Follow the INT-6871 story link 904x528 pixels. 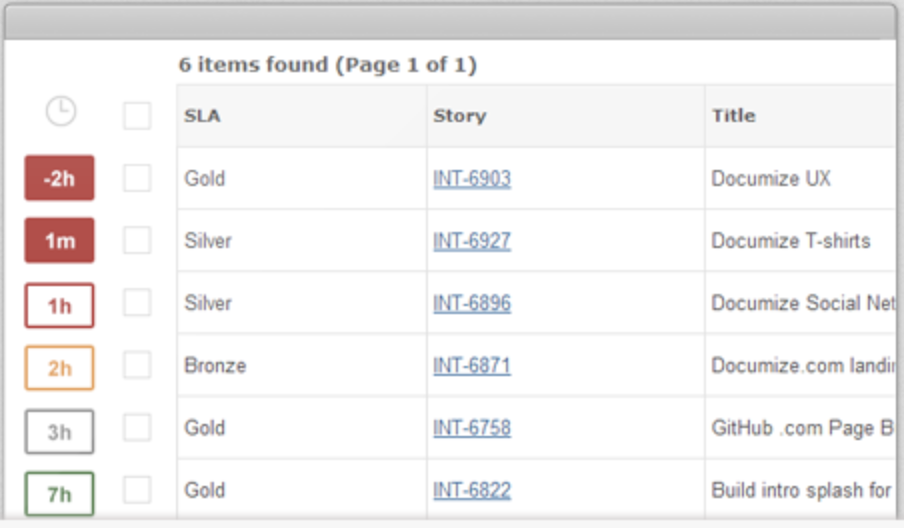[x=472, y=365]
